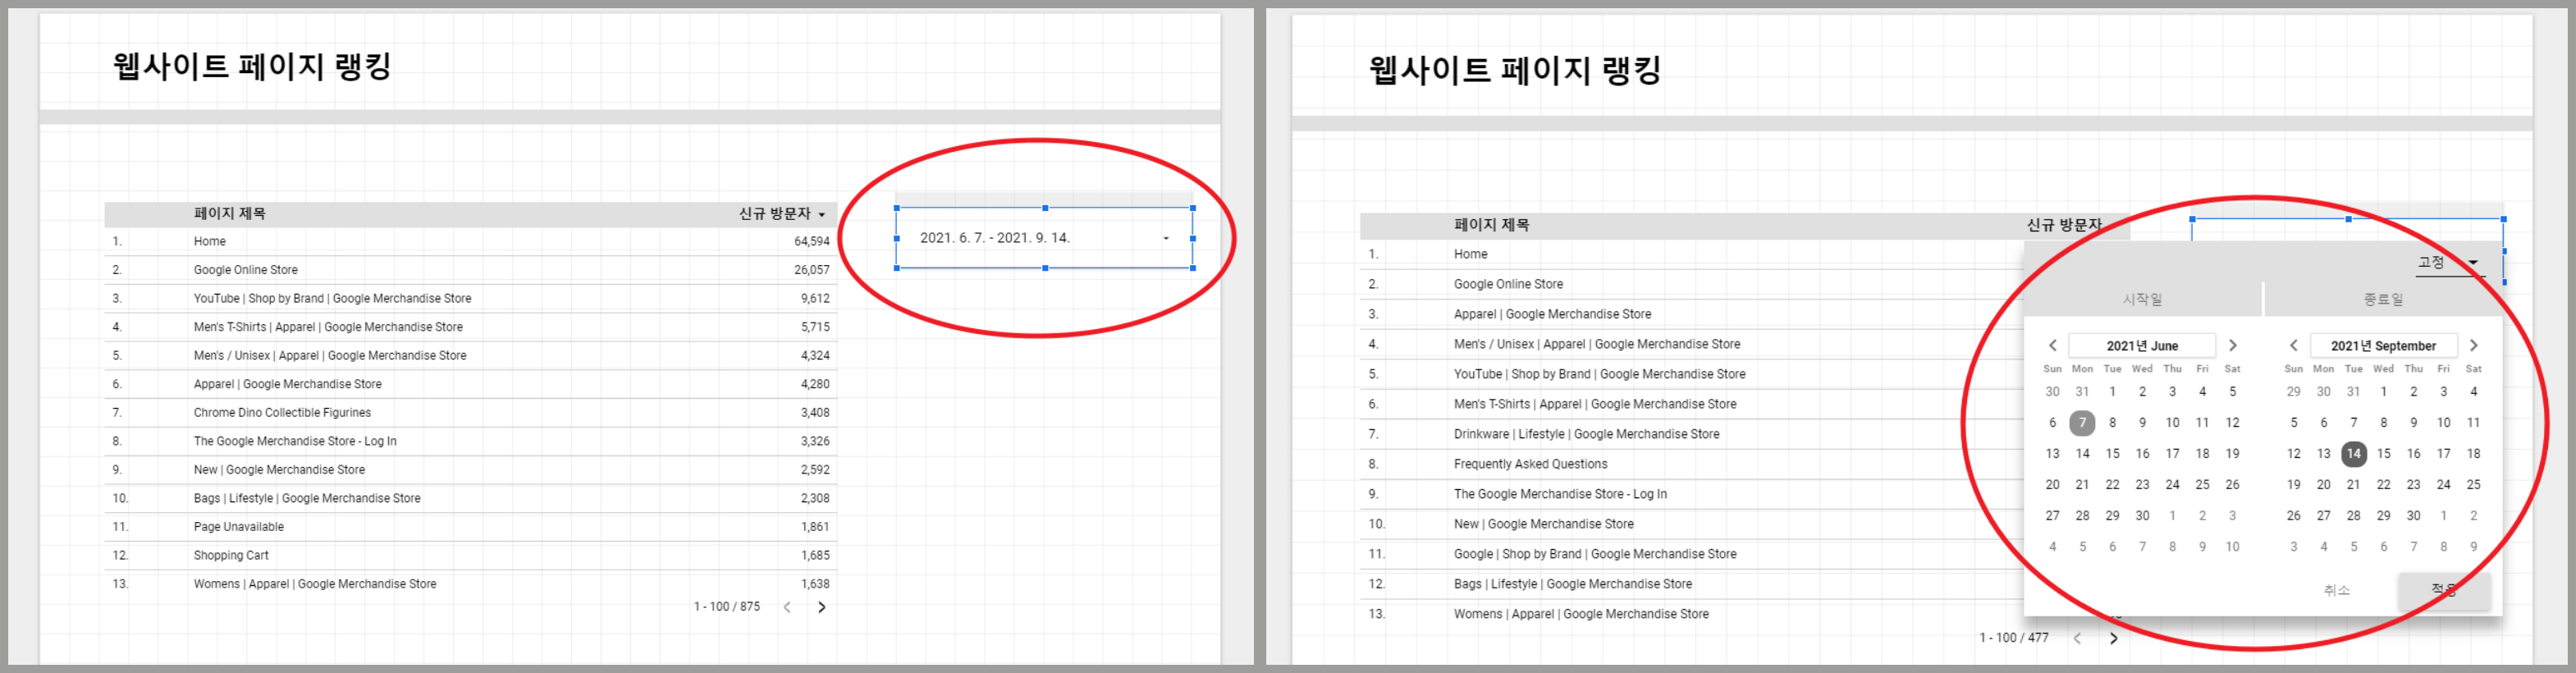Click 1 - 100 / 875 pagination text
Image resolution: width=2576 pixels, height=673 pixels.
coord(727,607)
